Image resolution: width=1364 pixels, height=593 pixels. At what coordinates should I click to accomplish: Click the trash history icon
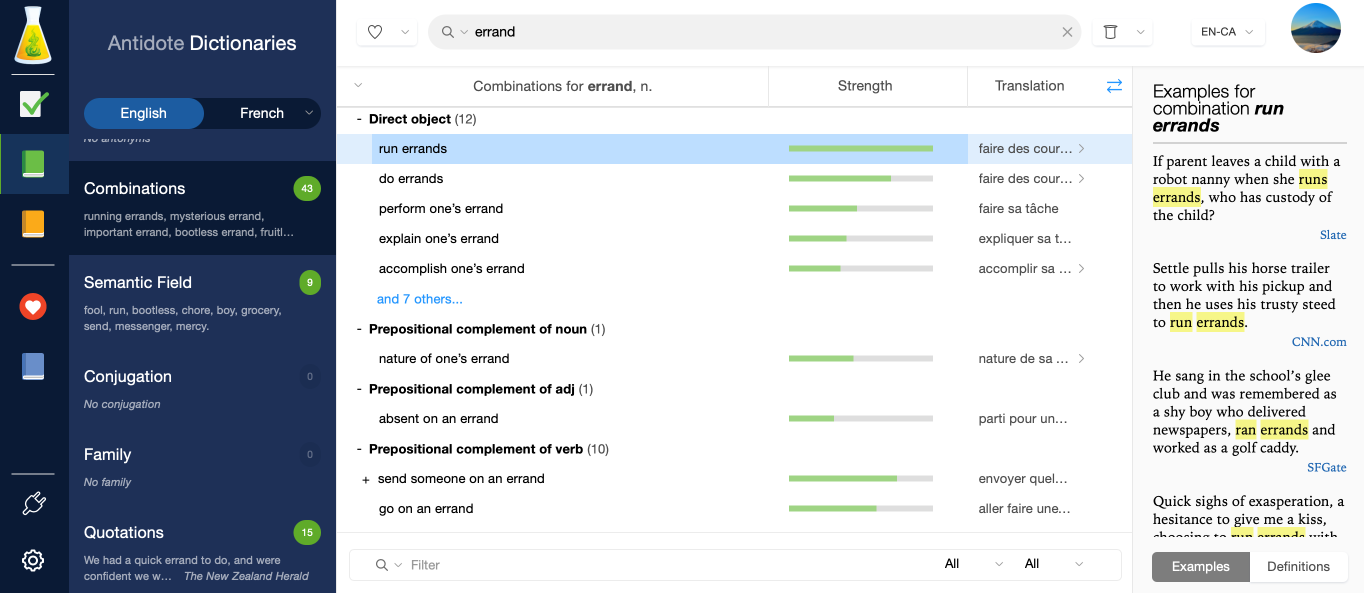pos(1110,32)
